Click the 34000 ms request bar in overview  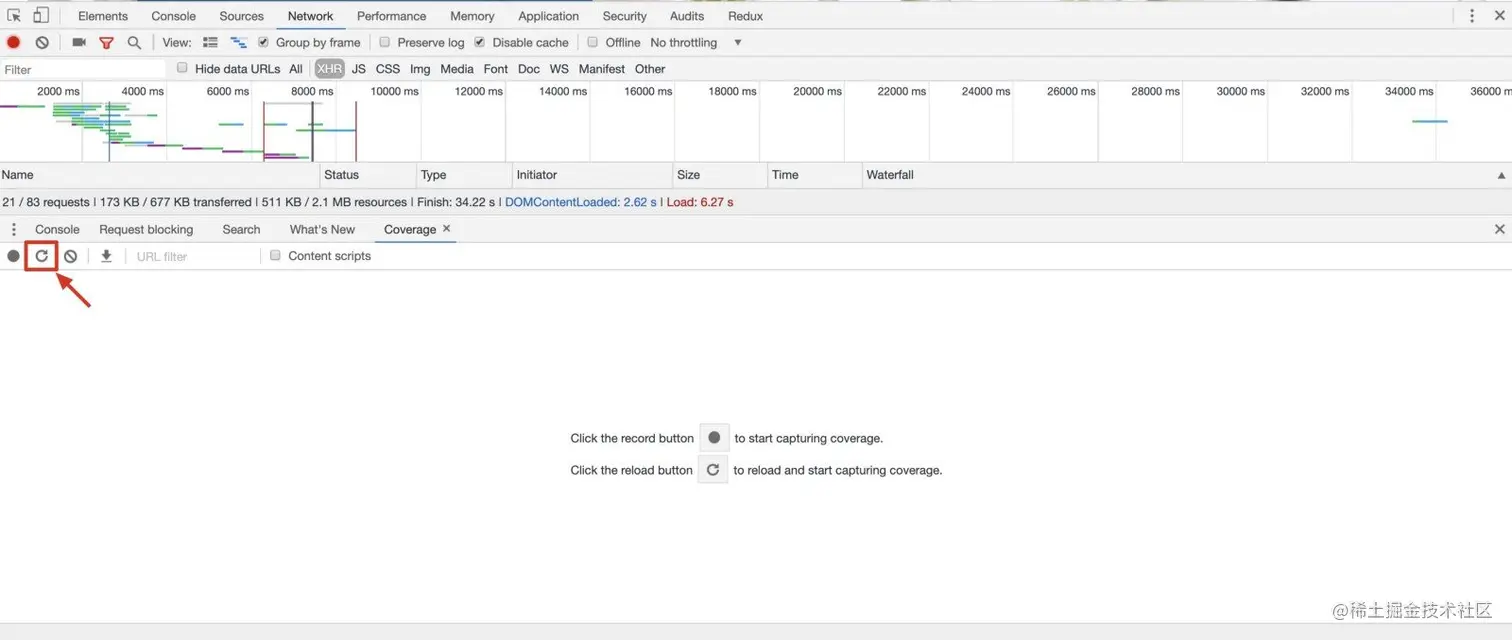pos(1430,121)
